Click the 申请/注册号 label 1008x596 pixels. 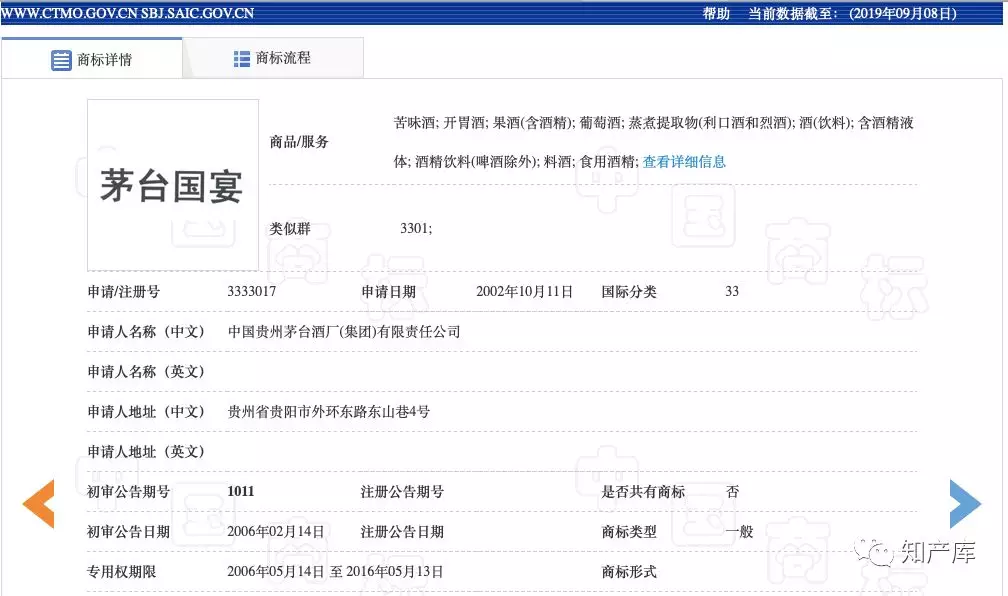tap(123, 291)
